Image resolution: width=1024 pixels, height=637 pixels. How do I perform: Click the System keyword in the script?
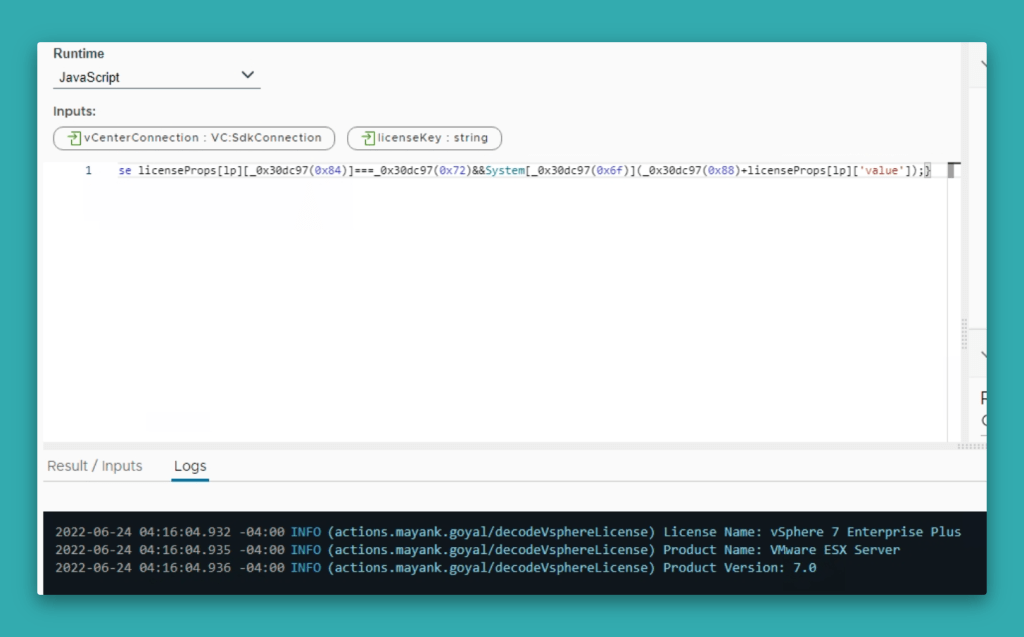coord(504,171)
